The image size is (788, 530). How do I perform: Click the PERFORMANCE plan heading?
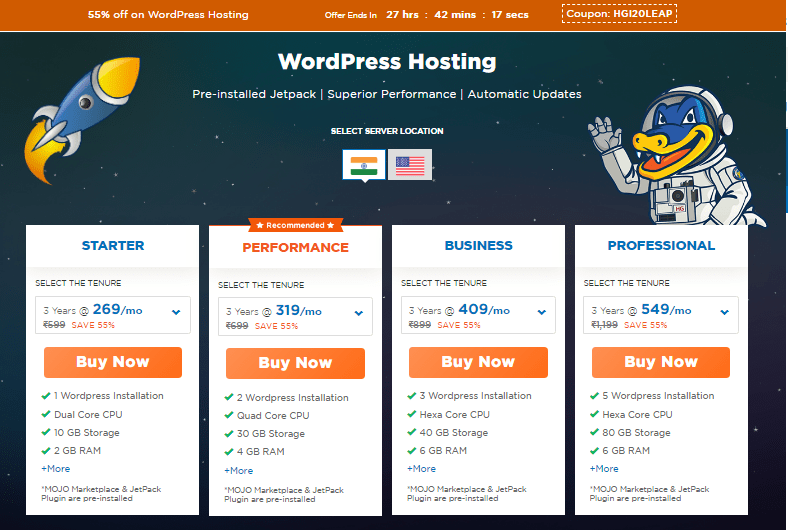(296, 248)
